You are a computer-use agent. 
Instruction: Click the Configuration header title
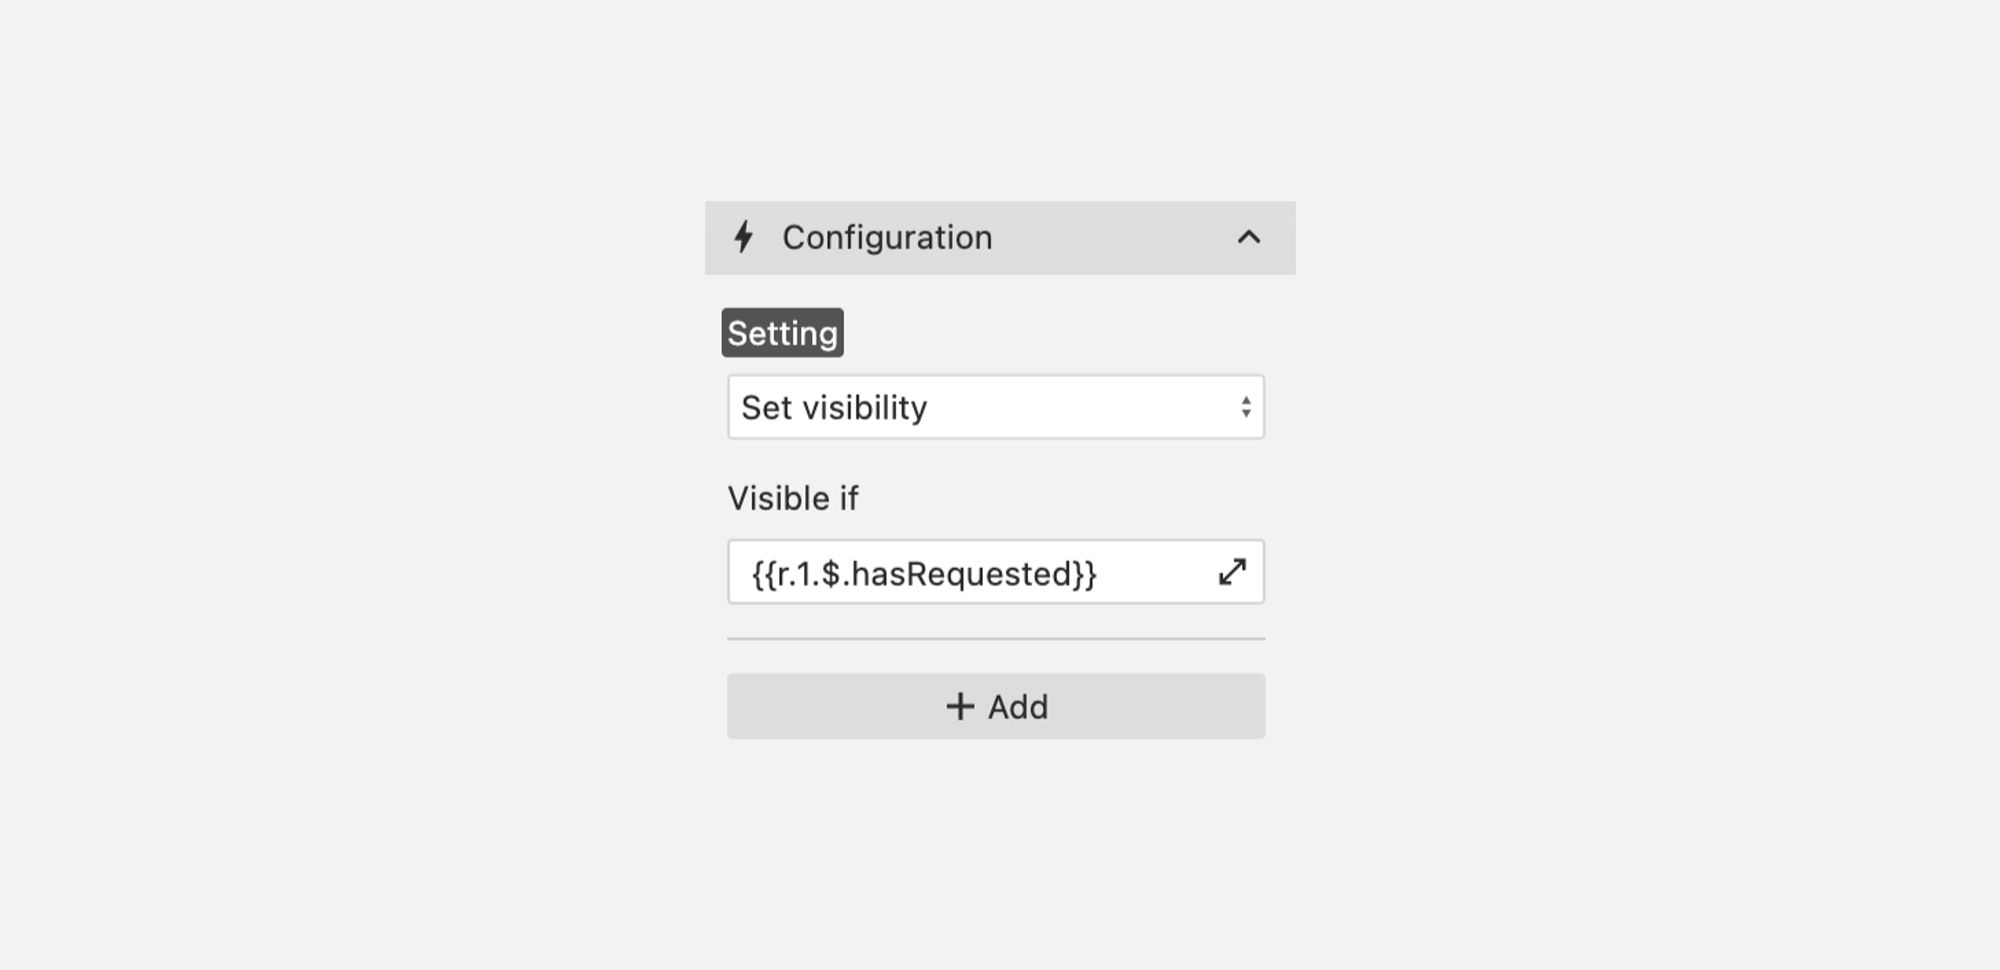887,237
